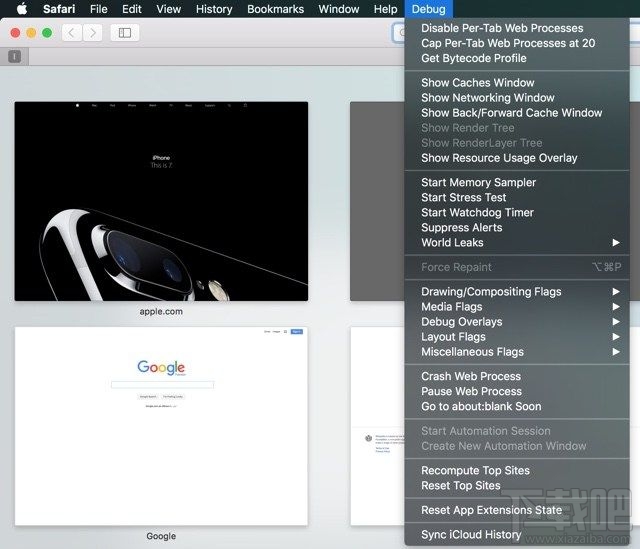The width and height of the screenshot is (640, 549).
Task: Click Show Caches Window
Action: point(477,83)
